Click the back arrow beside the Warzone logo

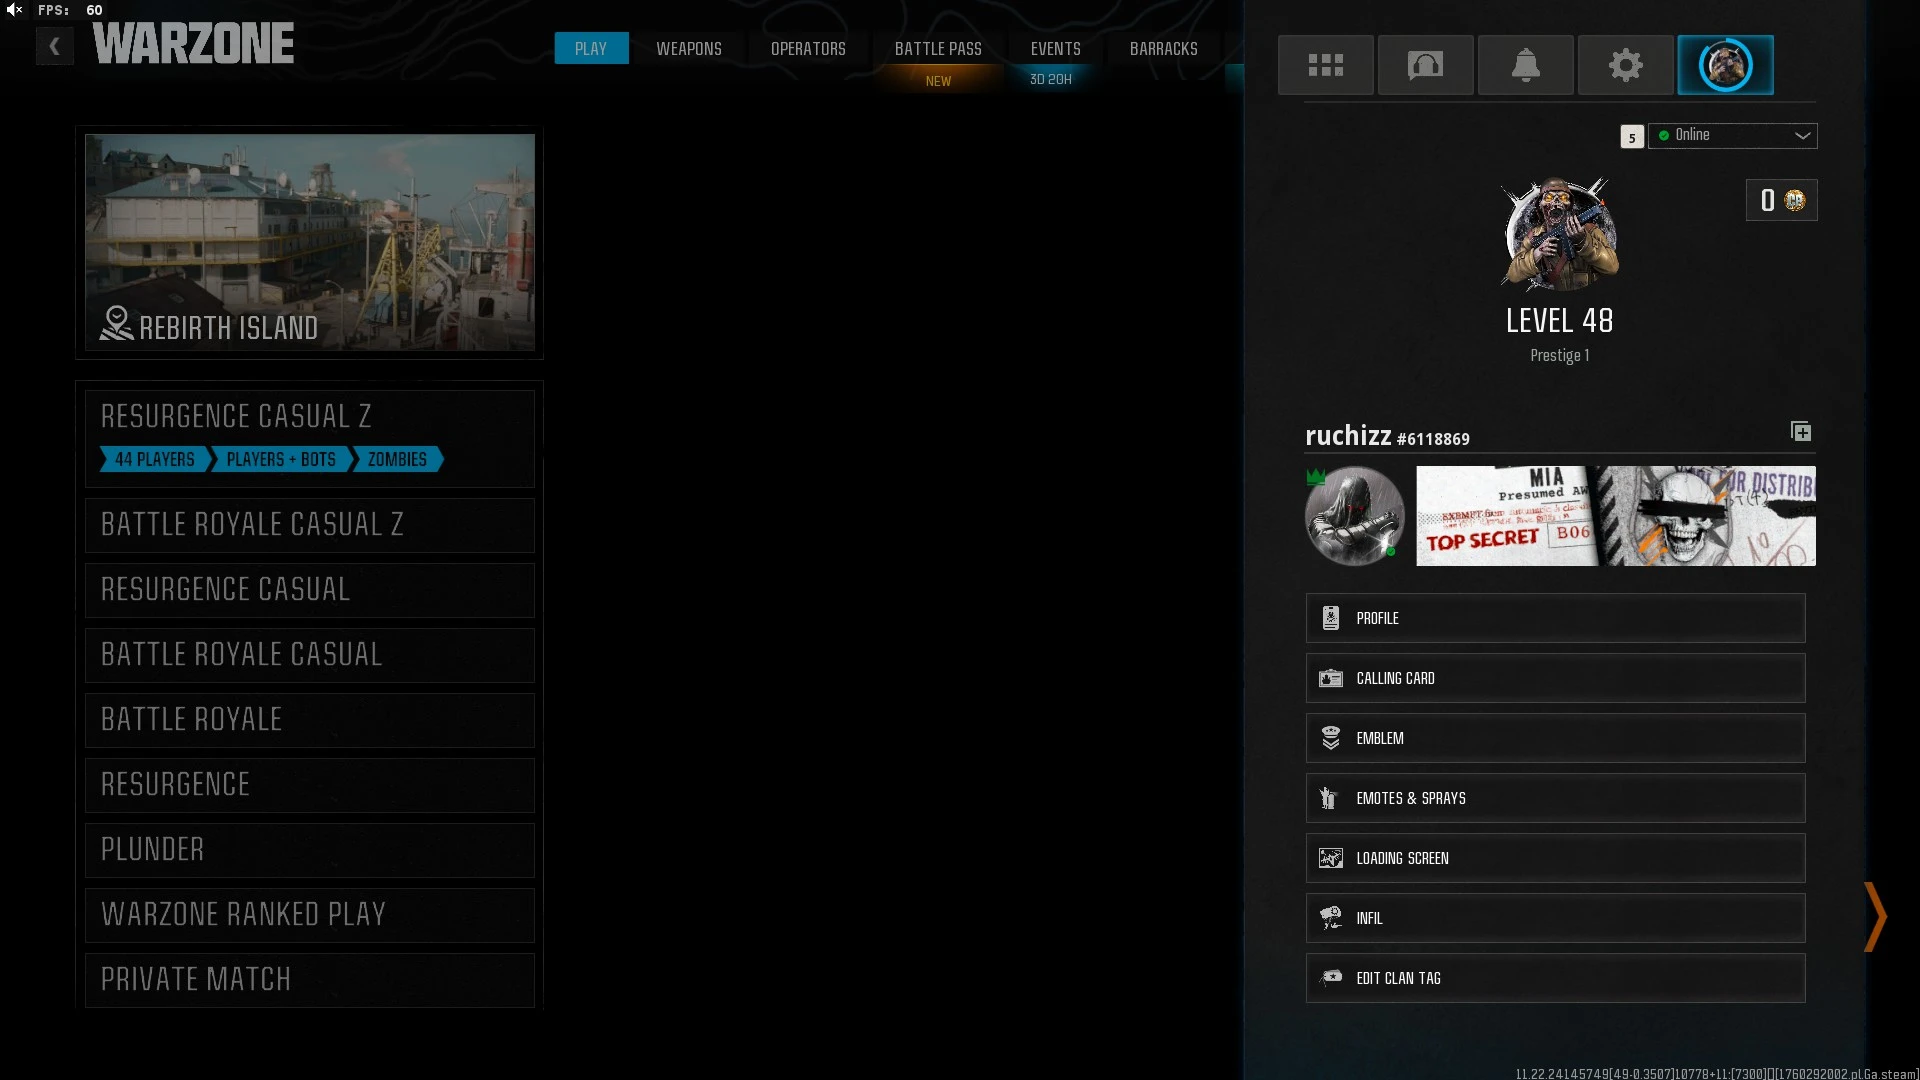[55, 46]
